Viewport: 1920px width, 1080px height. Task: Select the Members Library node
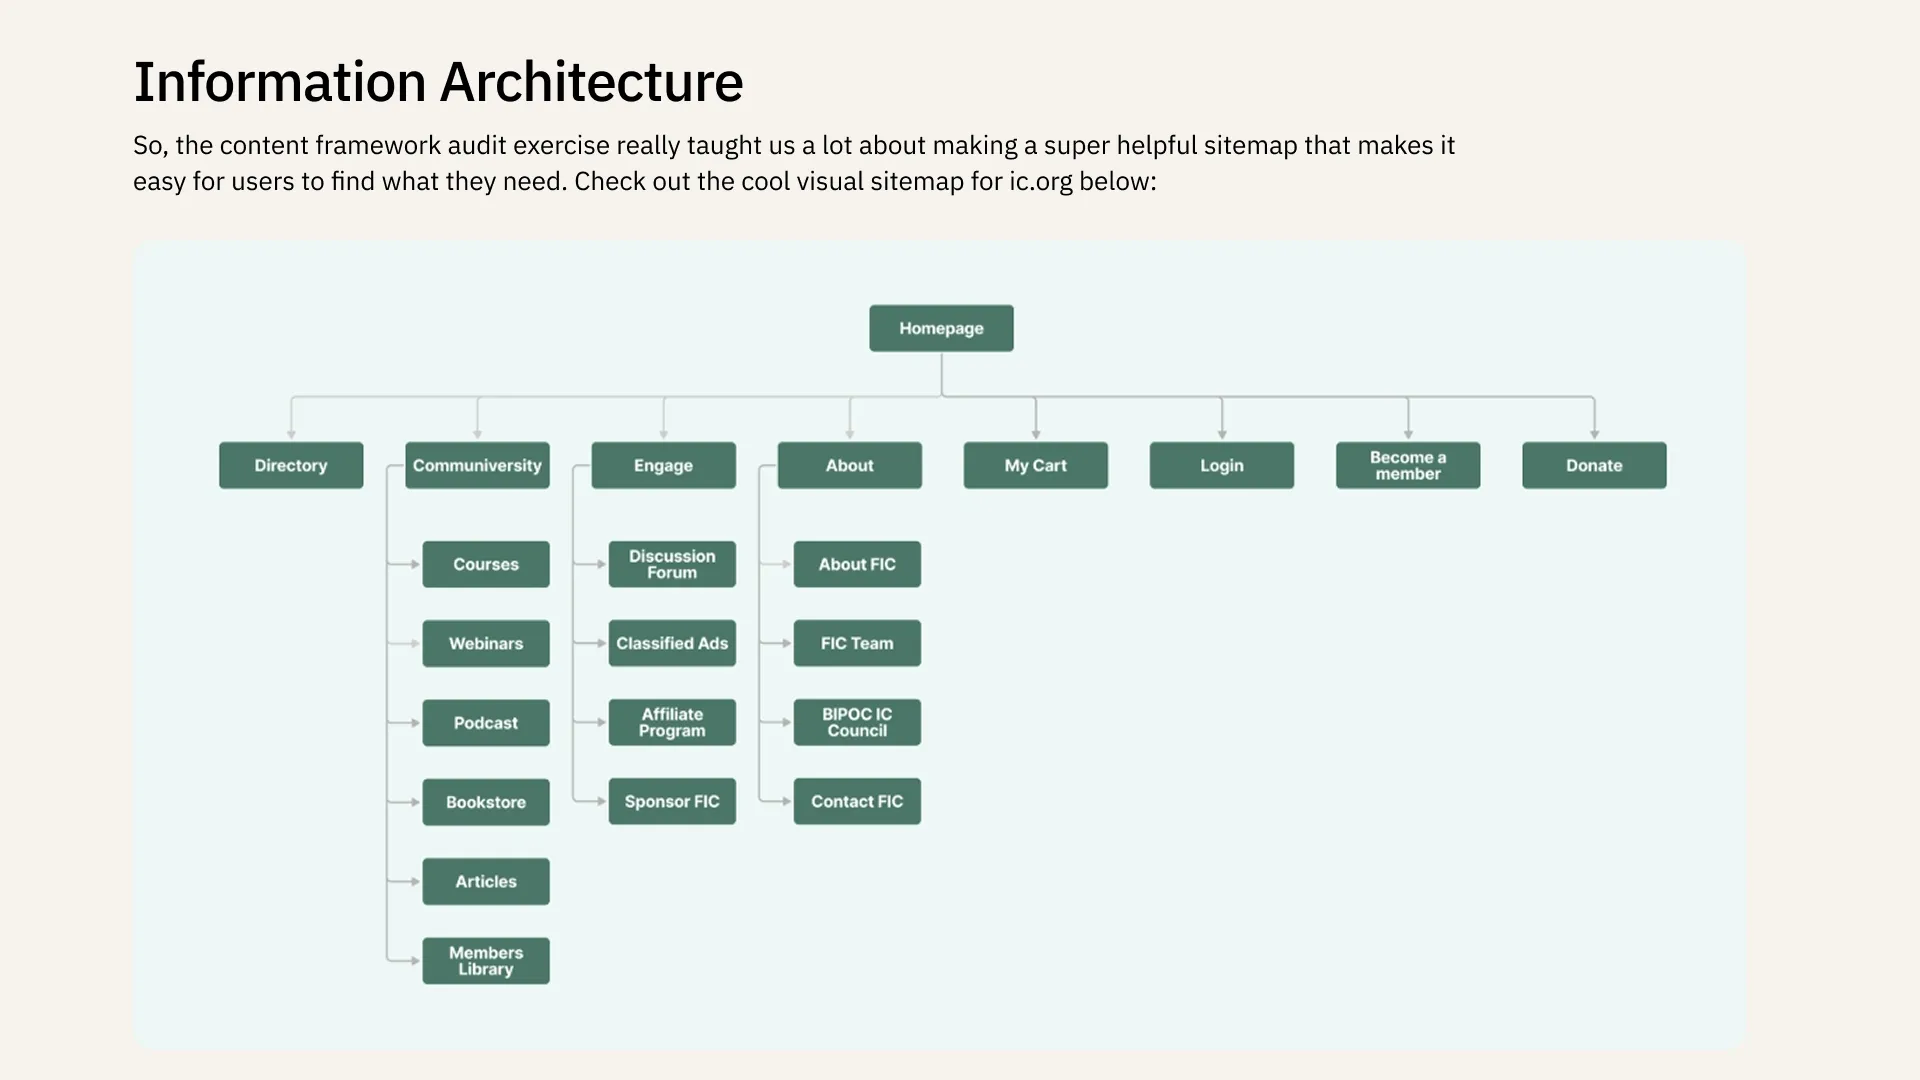(486, 960)
